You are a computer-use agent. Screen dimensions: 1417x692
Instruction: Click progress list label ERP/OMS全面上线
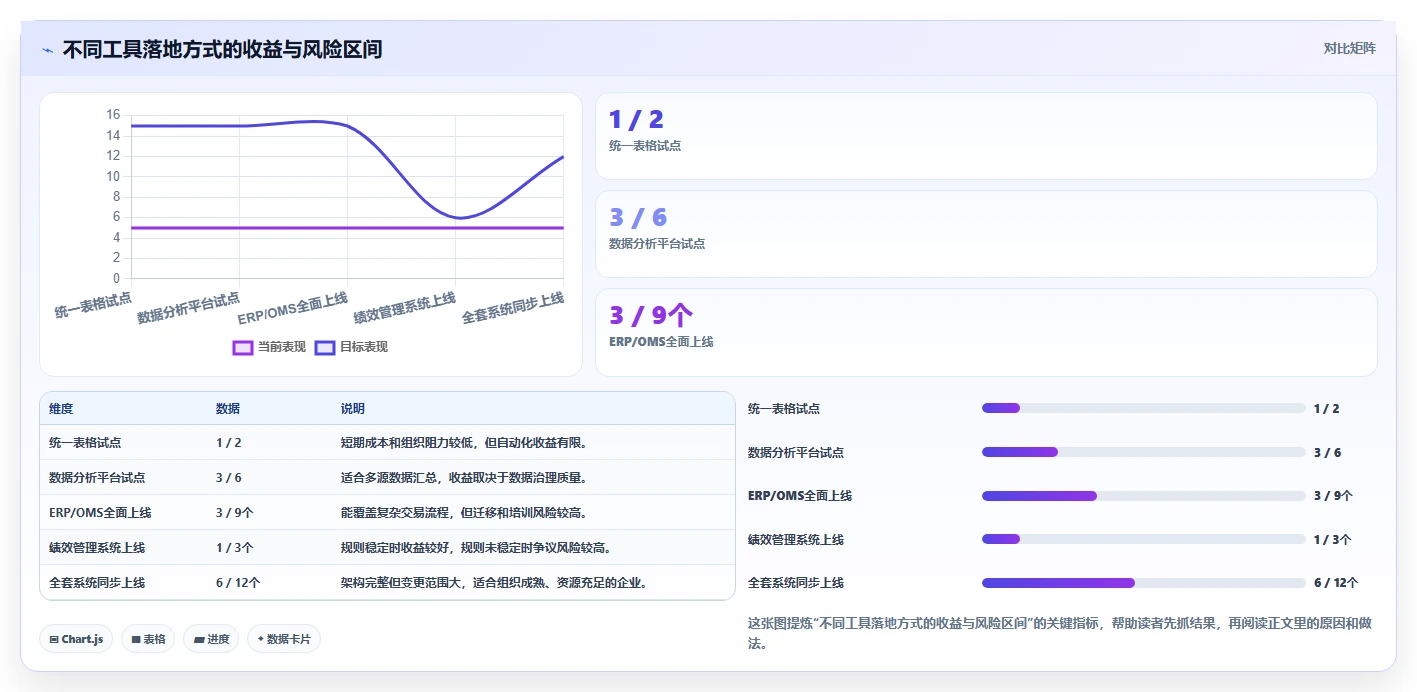800,496
